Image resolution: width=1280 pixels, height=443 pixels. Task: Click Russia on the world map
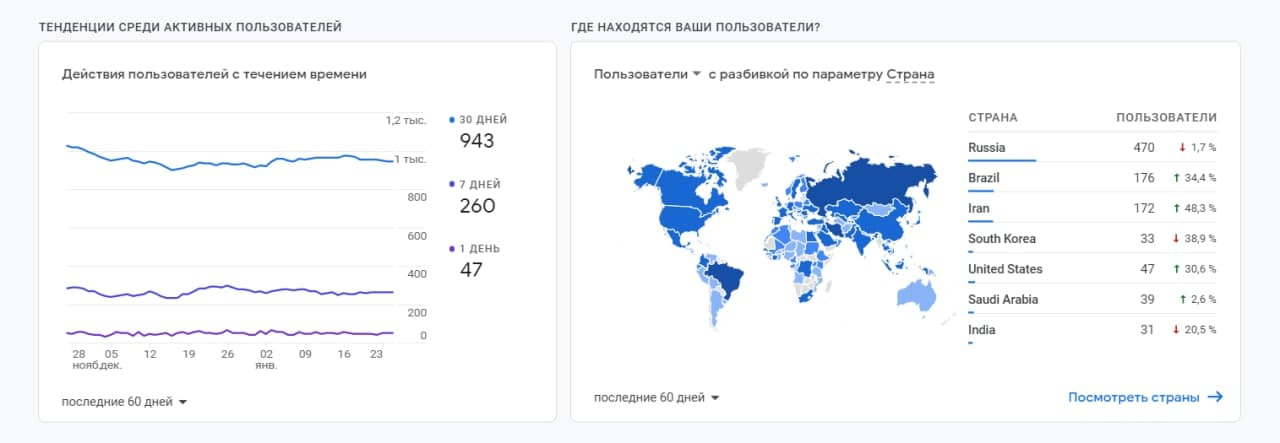point(870,185)
